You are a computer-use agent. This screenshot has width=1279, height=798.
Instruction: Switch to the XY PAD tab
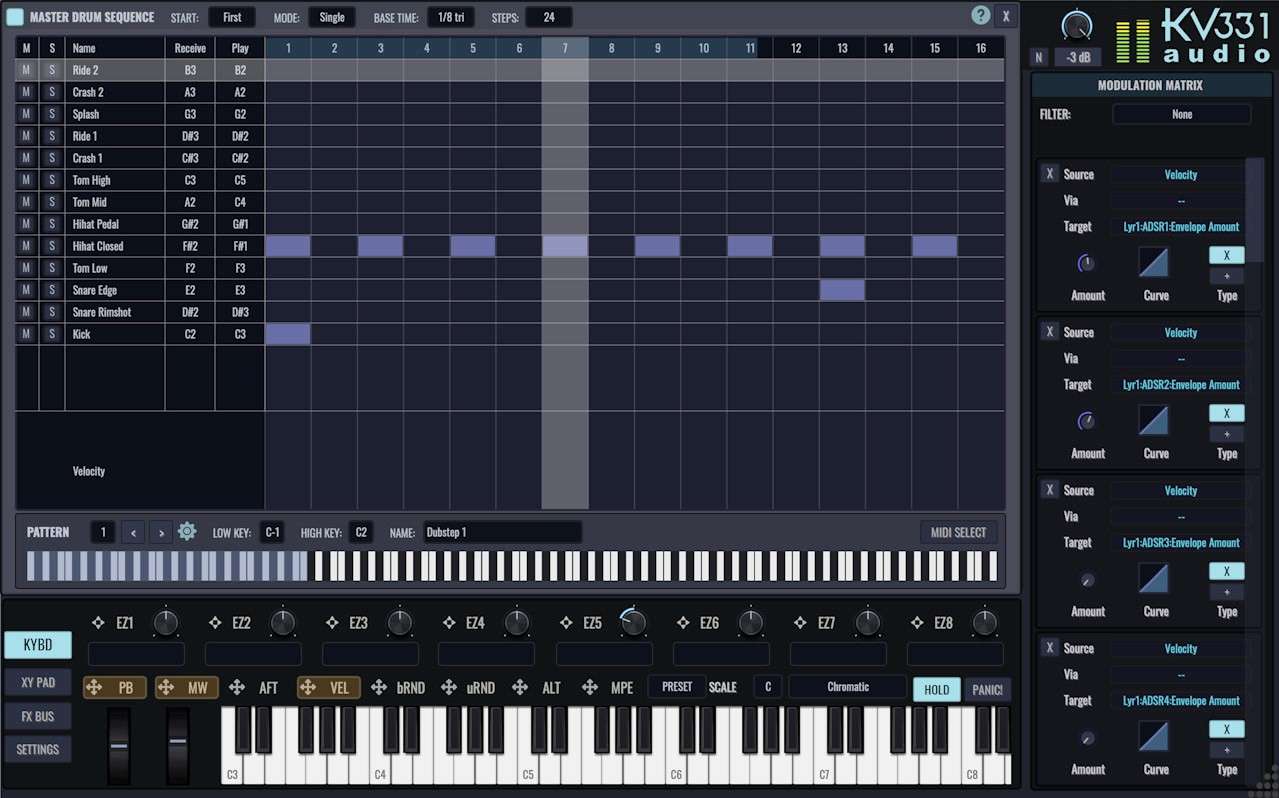[x=37, y=682]
